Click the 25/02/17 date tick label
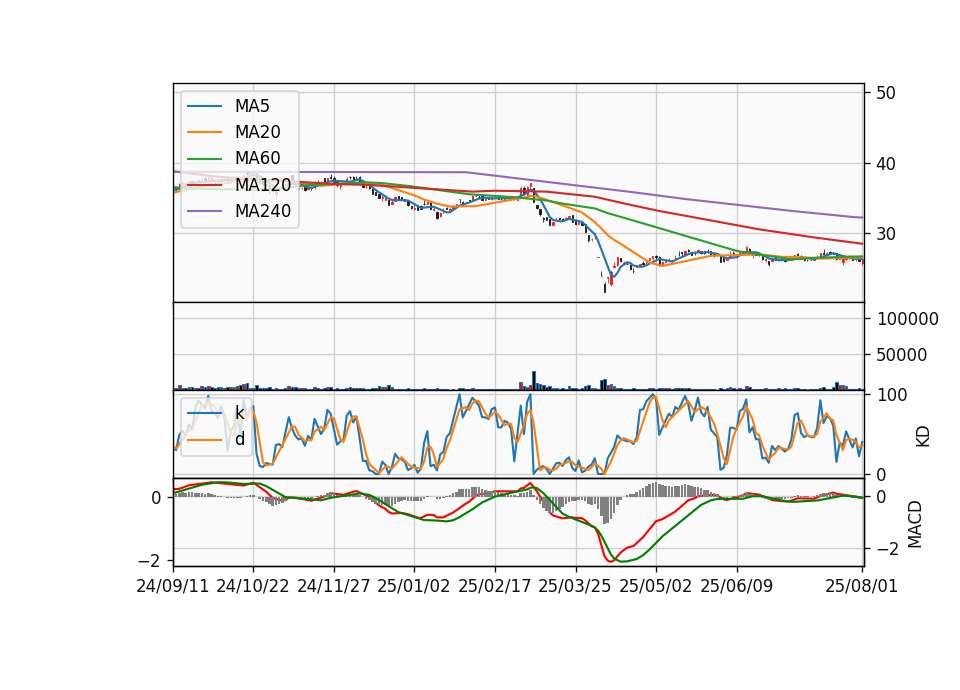The height and width of the screenshot is (690, 960). tap(495, 586)
